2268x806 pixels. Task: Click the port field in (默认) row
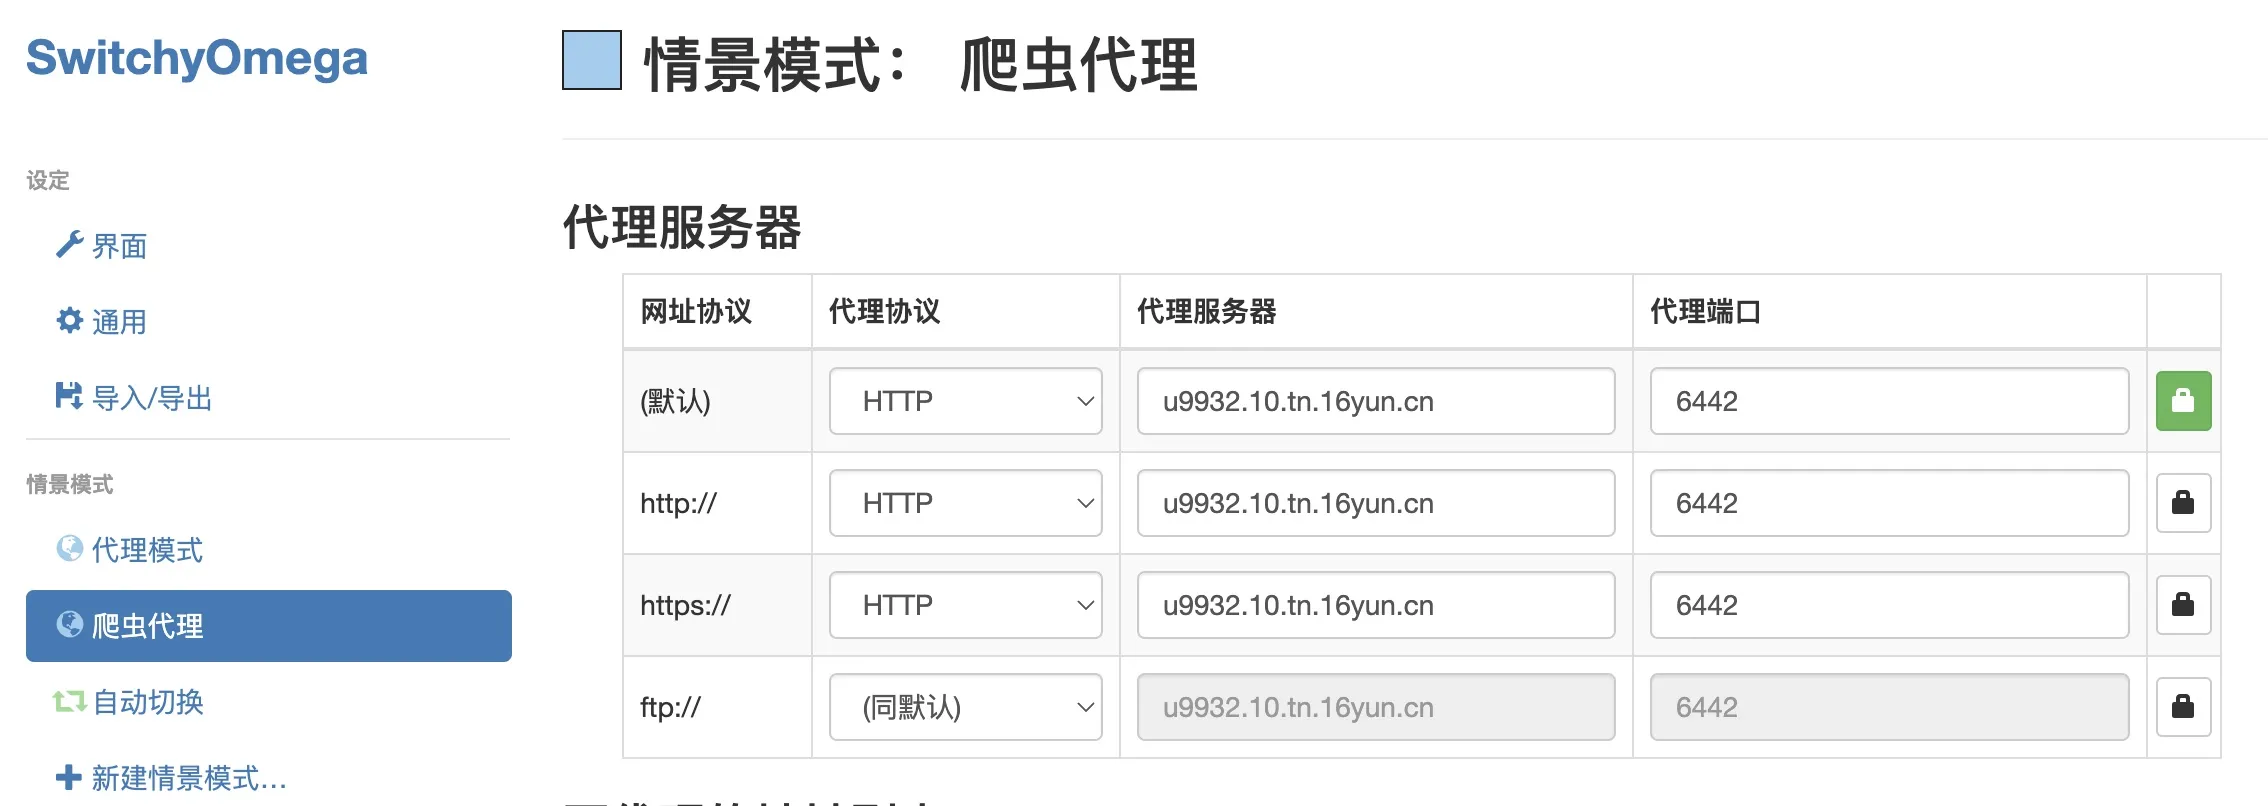pos(1890,401)
